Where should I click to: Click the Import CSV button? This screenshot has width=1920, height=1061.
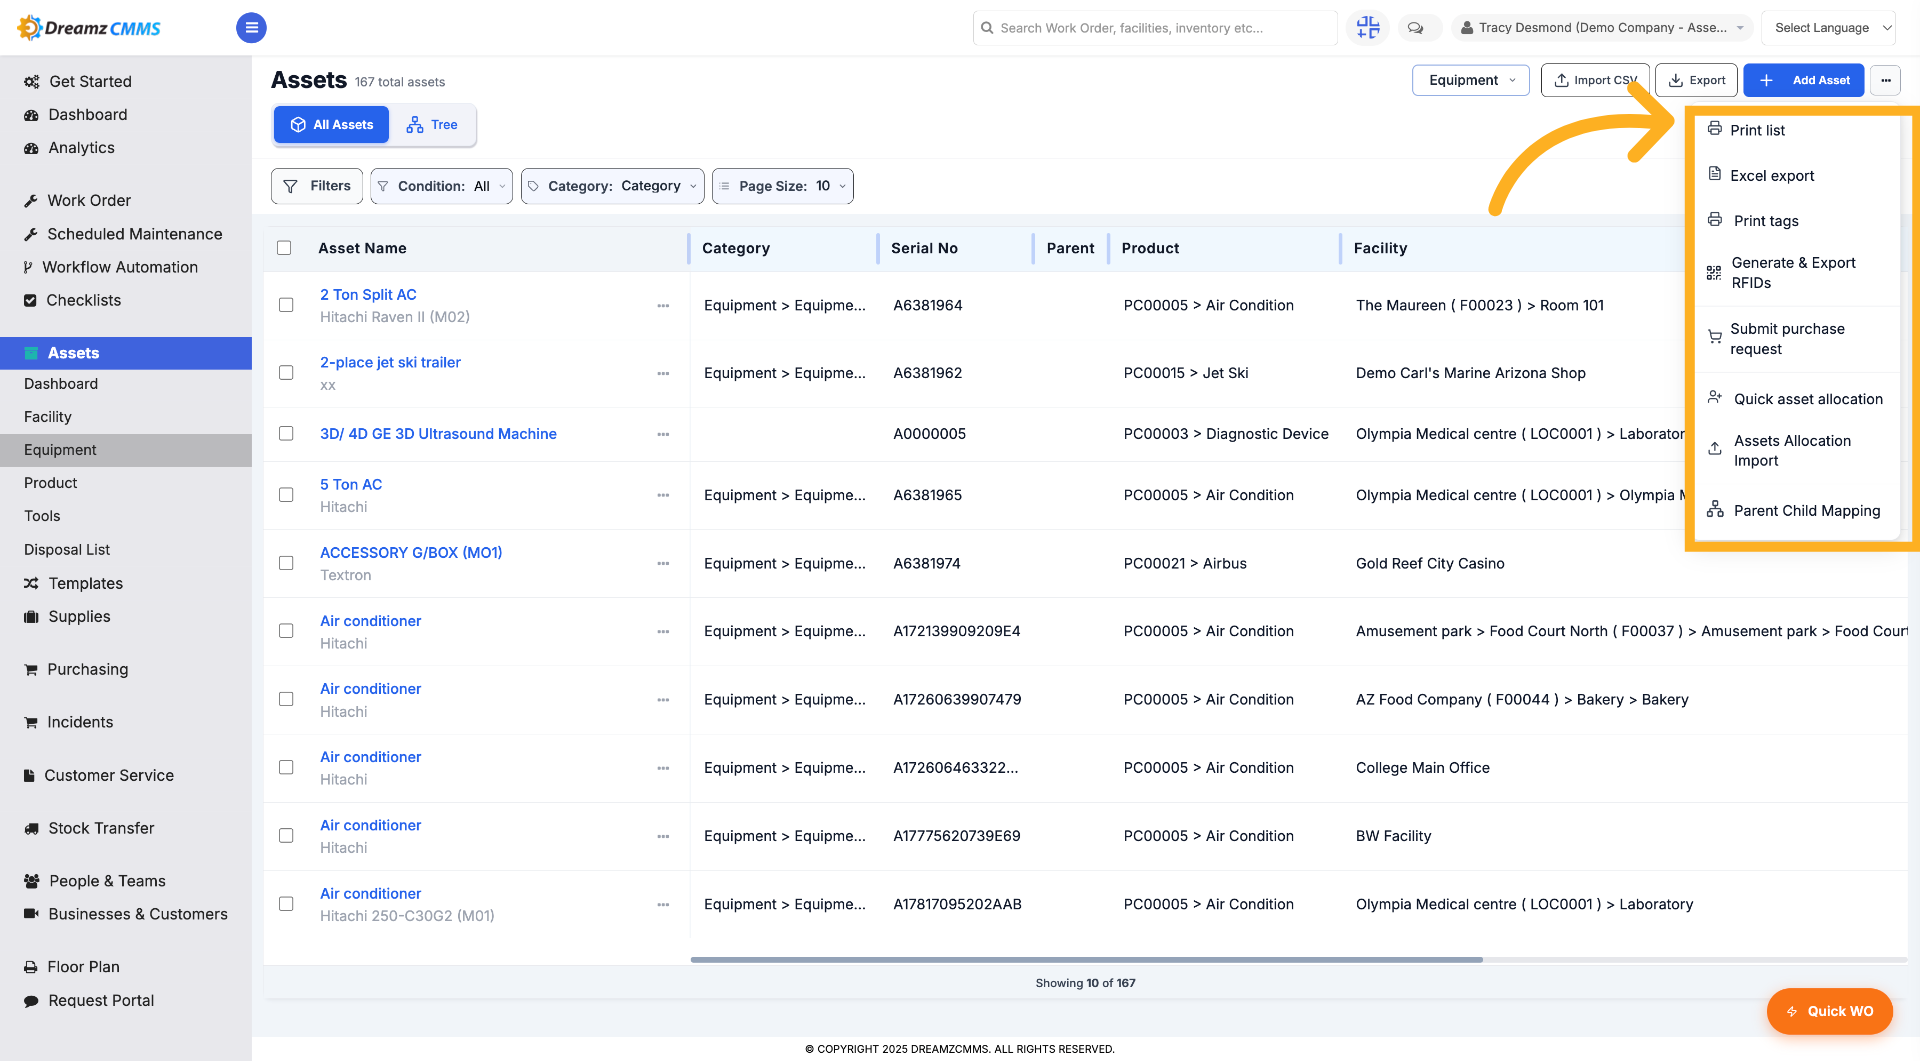(x=1595, y=80)
